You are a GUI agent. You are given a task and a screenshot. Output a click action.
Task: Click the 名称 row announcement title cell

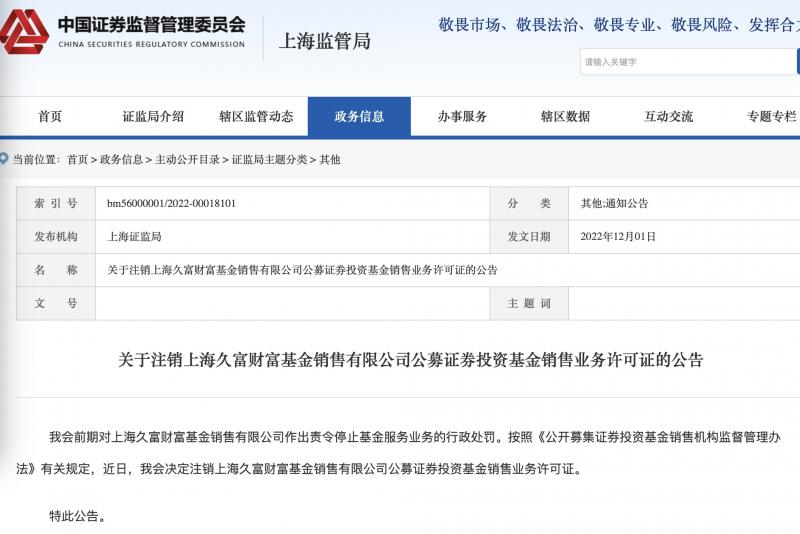pyautogui.click(x=302, y=270)
